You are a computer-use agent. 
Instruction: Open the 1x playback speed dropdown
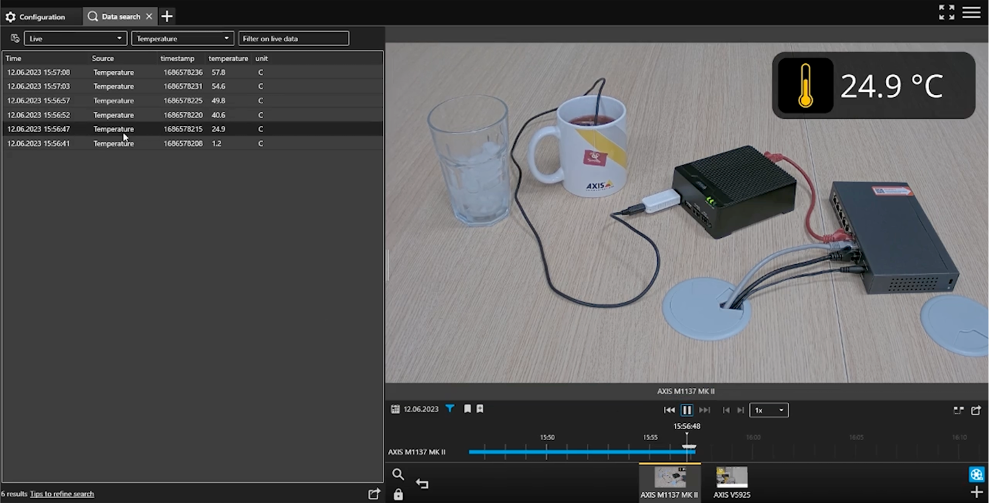[x=769, y=410]
